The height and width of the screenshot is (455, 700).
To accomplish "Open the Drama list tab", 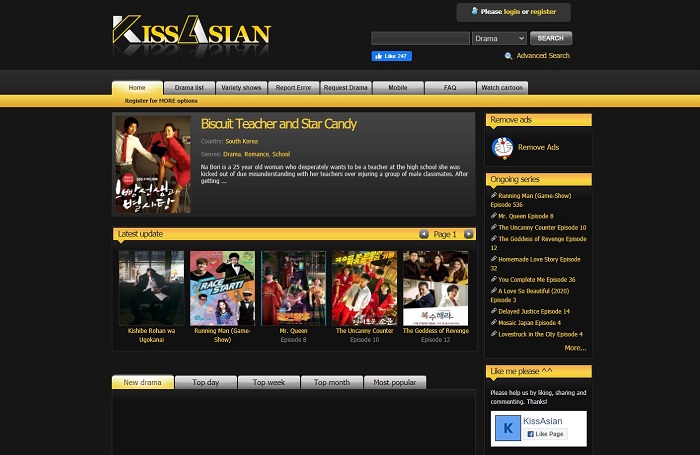I will pos(189,88).
